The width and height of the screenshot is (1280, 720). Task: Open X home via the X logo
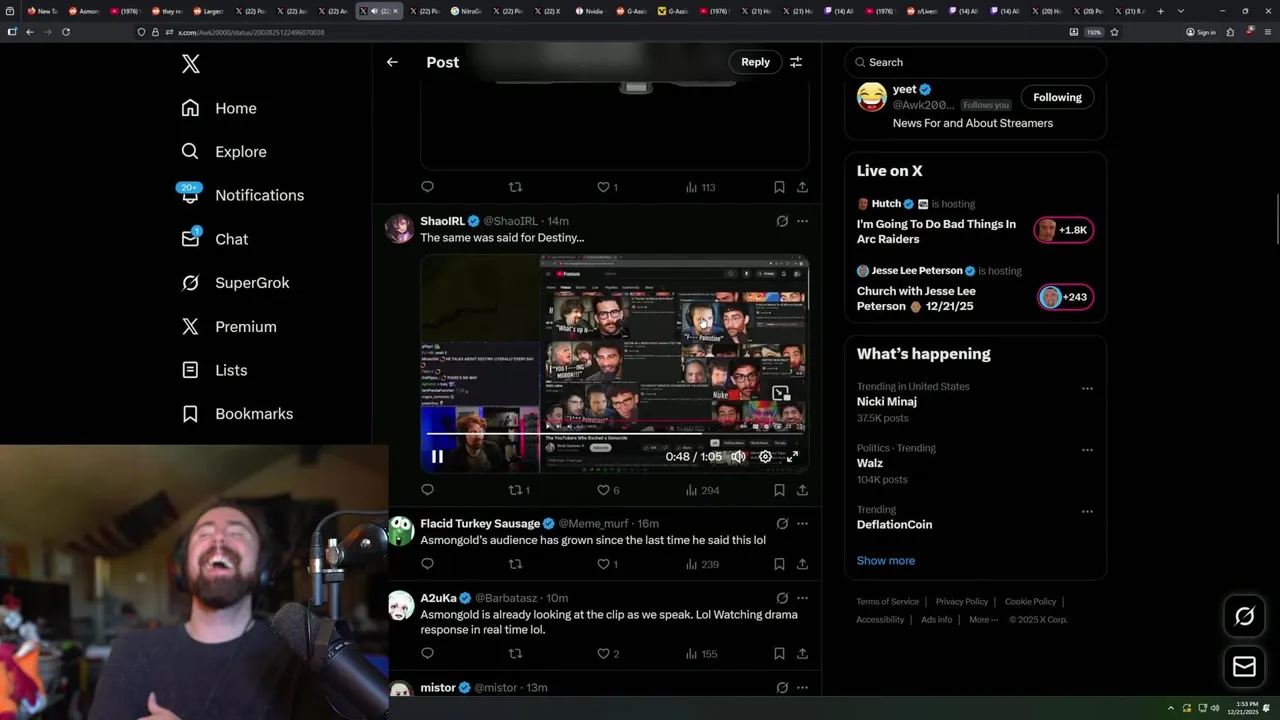[x=191, y=64]
